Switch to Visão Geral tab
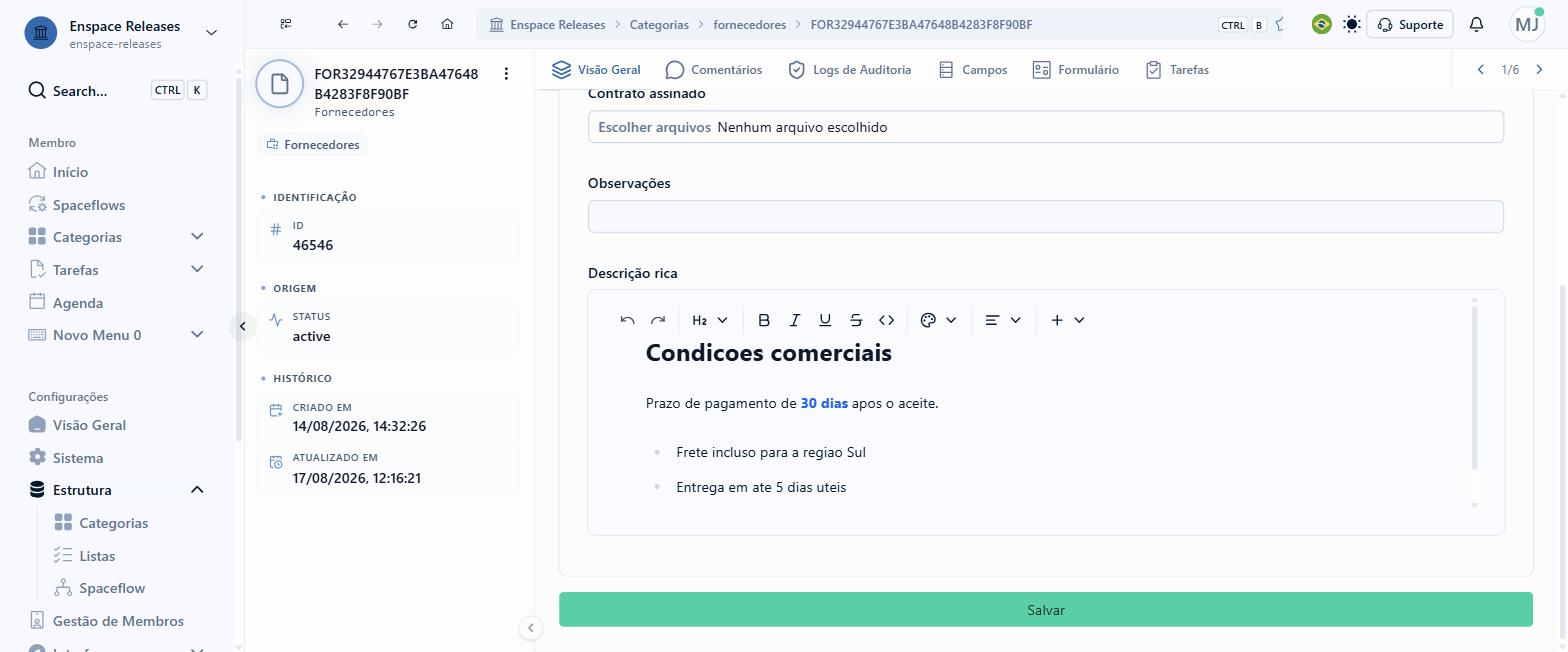 coord(596,70)
